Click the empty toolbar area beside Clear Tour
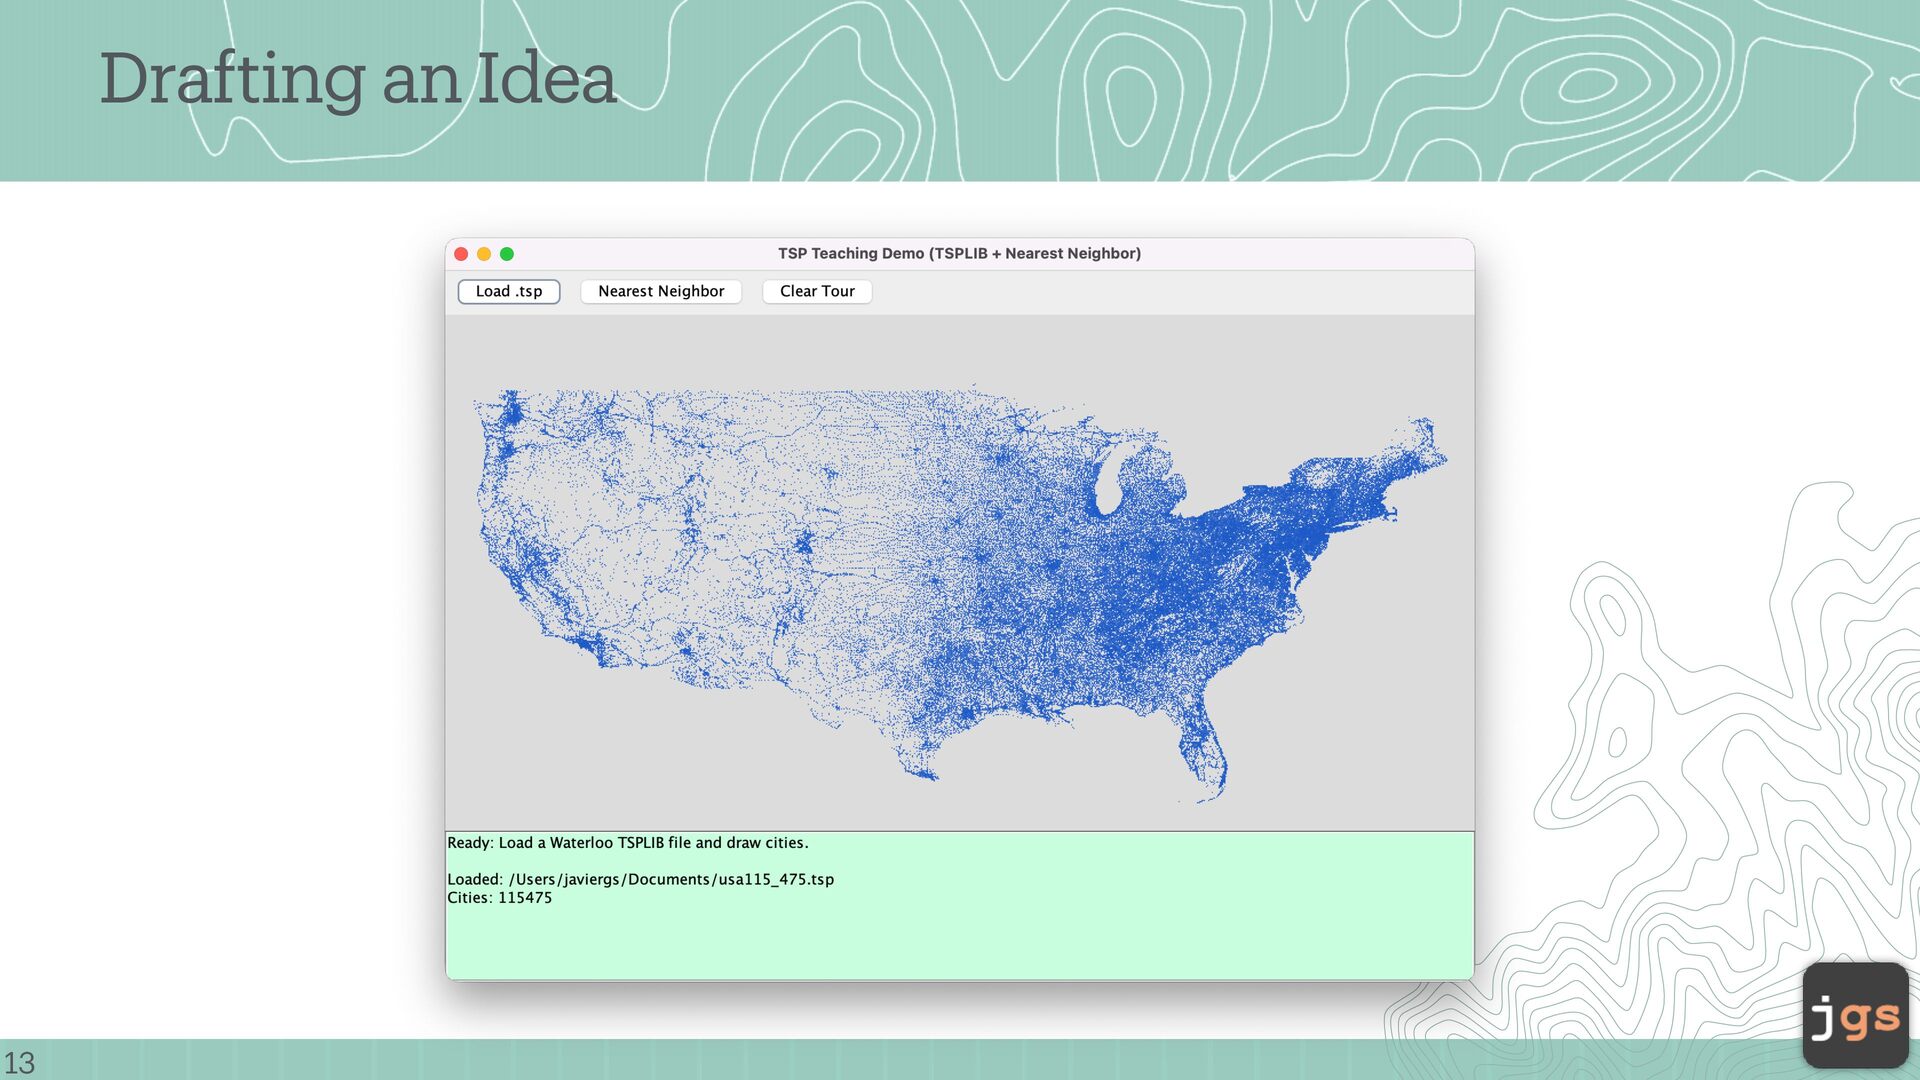The width and height of the screenshot is (1920, 1080). (x=1170, y=291)
